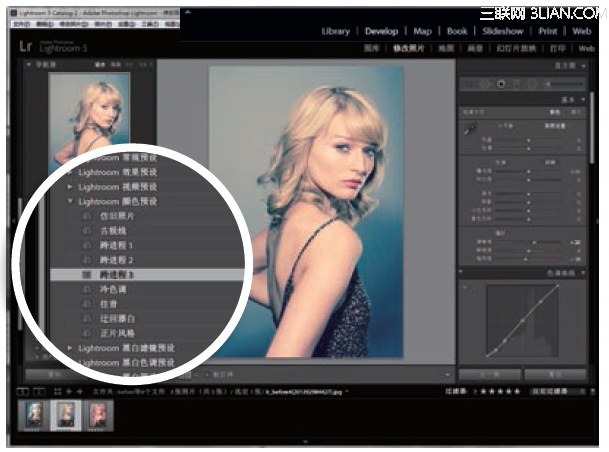609x452 pixels.
Task: Open the 修改照片 Develop module
Action: pyautogui.click(x=409, y=48)
